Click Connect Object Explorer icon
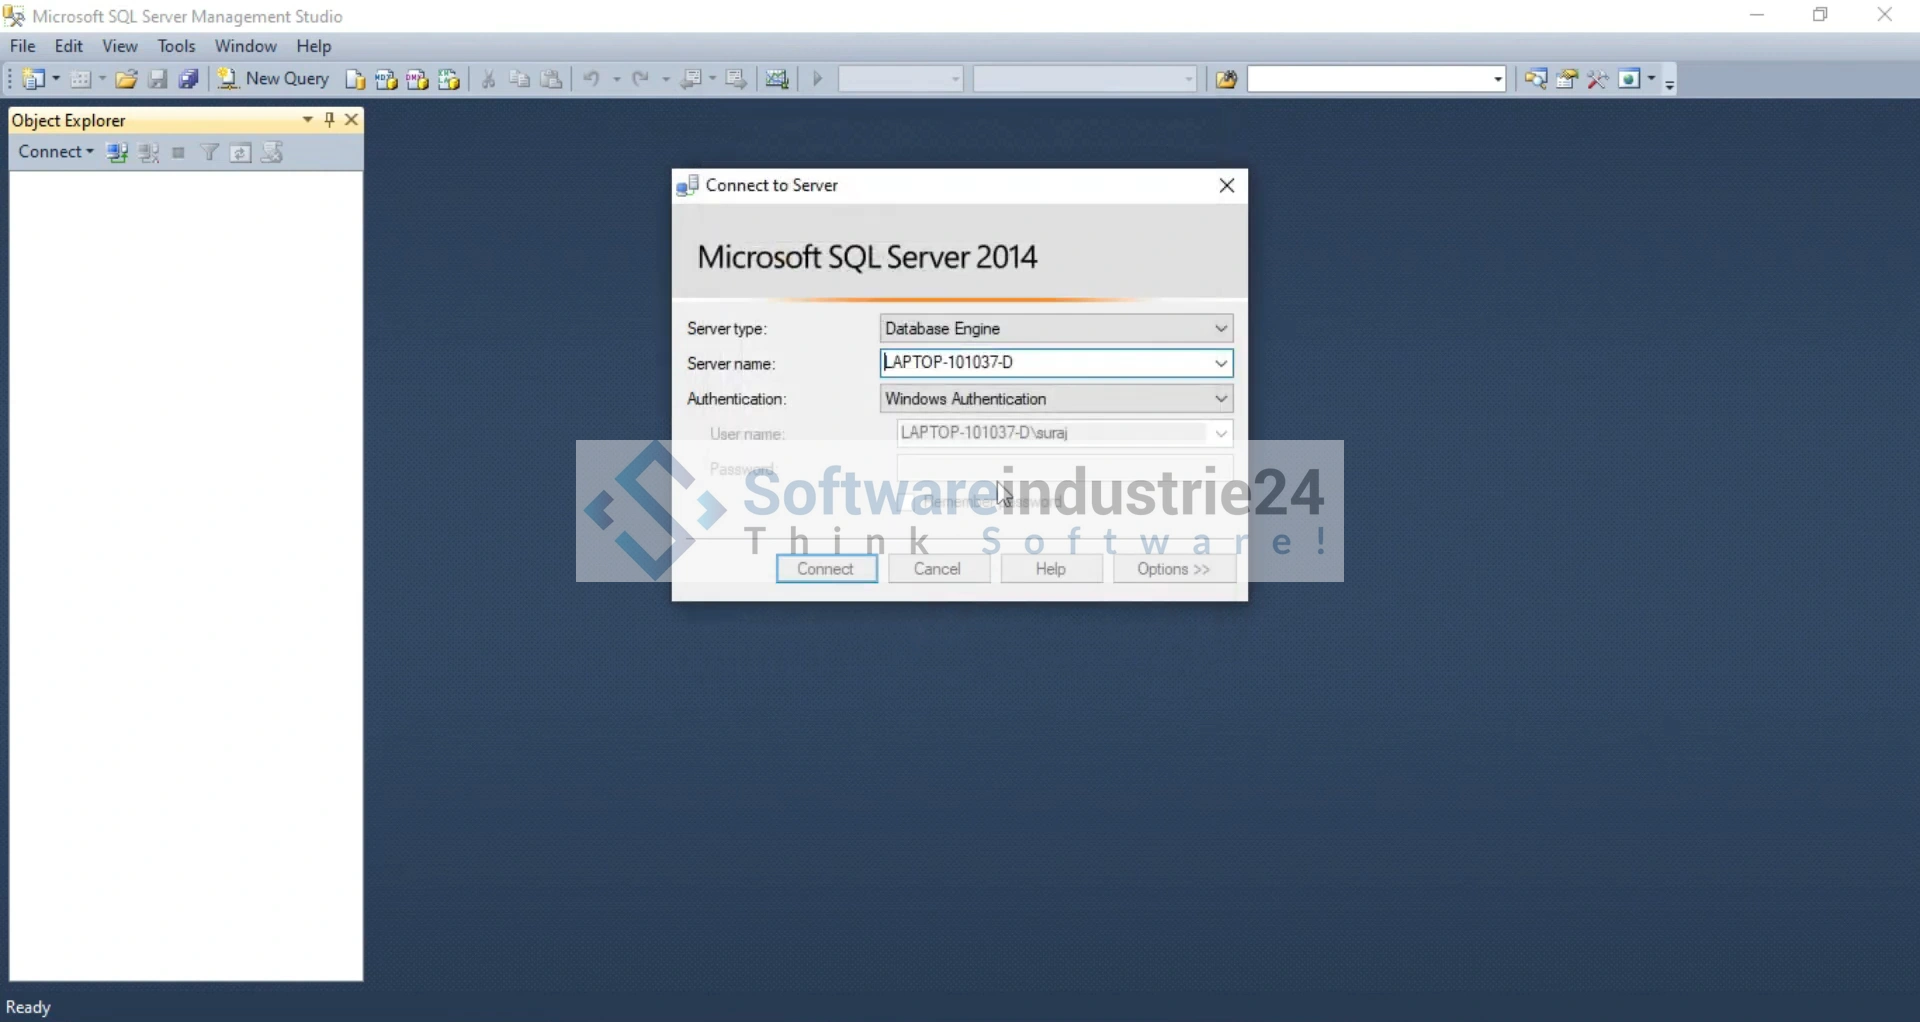This screenshot has width=1920, height=1022. (117, 153)
